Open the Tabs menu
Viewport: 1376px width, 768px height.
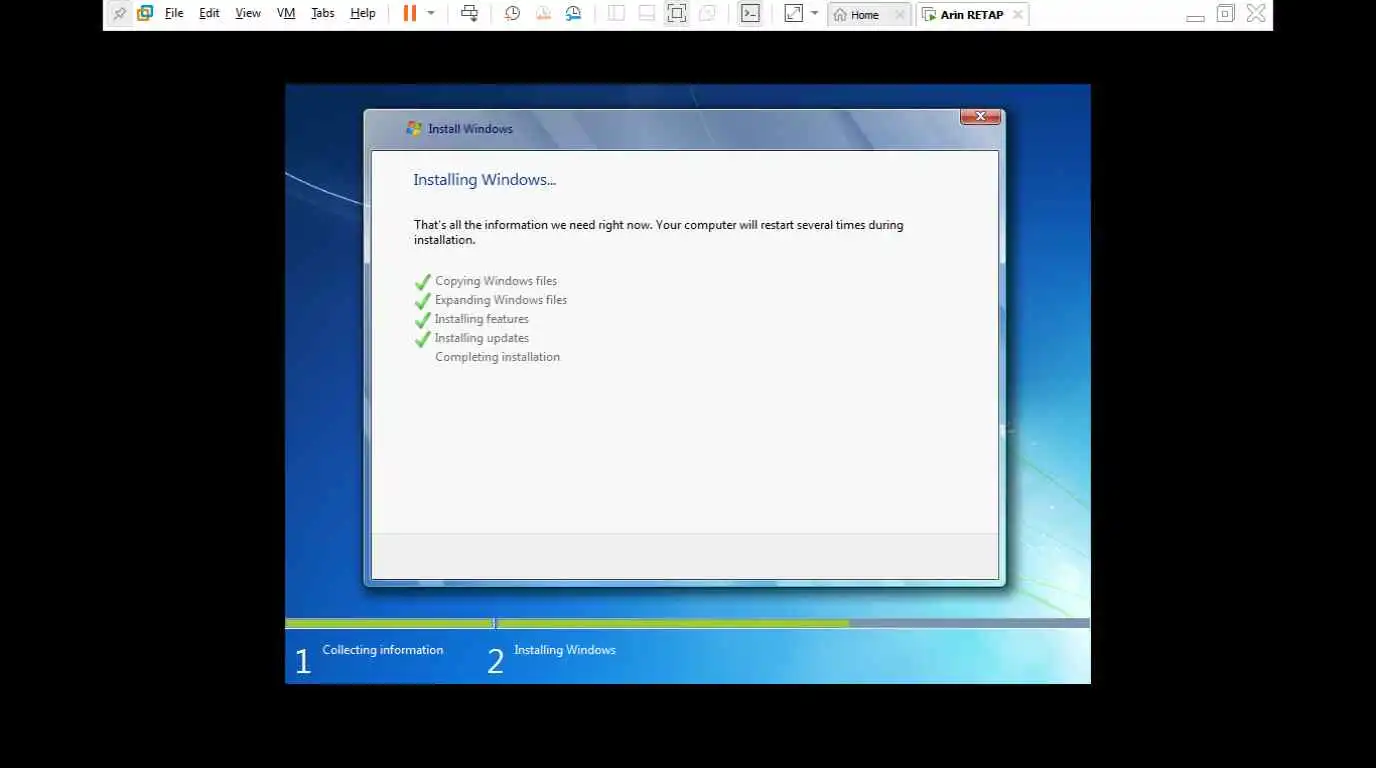click(x=322, y=14)
